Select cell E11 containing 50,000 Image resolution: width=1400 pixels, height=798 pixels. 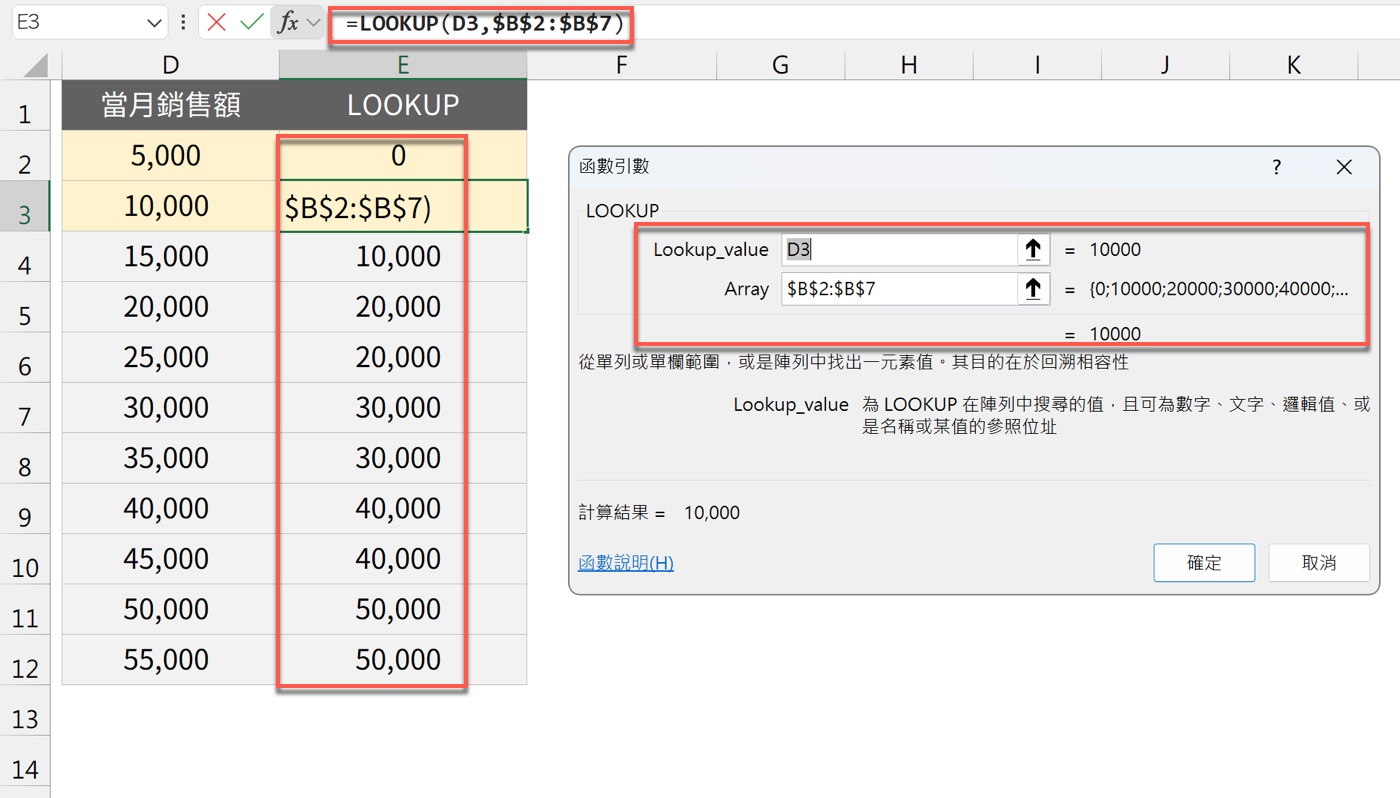[403, 609]
